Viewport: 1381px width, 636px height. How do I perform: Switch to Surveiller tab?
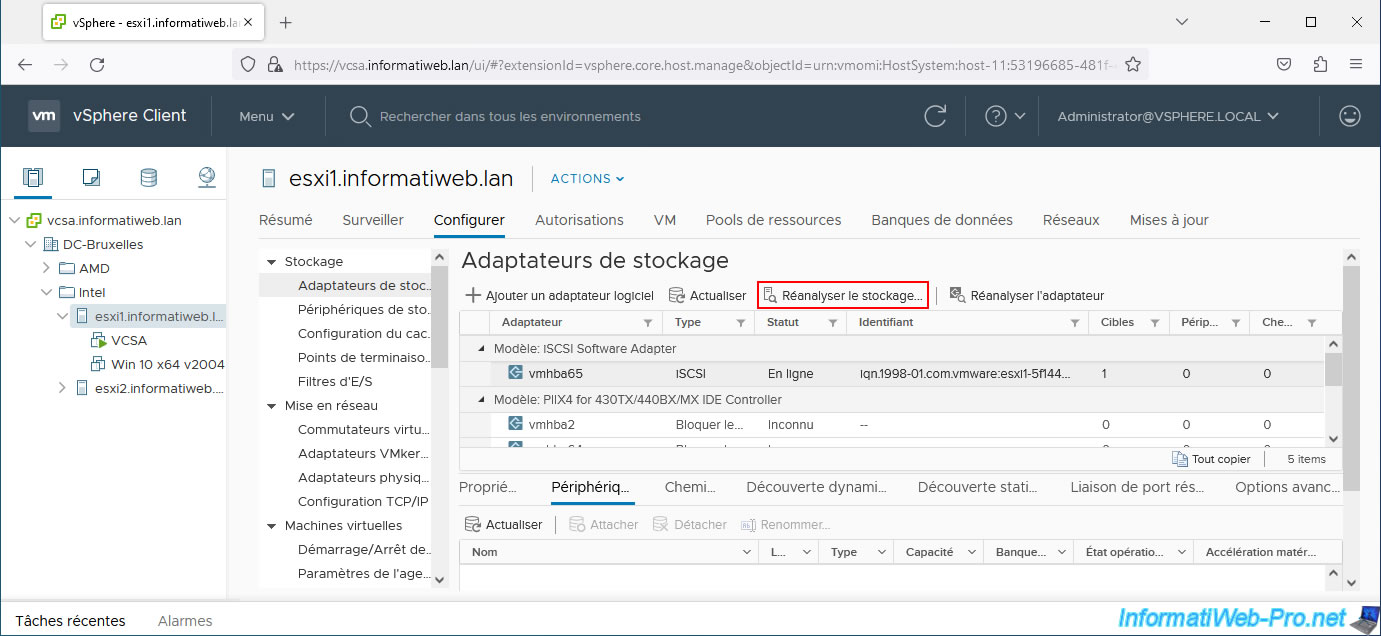pos(373,220)
